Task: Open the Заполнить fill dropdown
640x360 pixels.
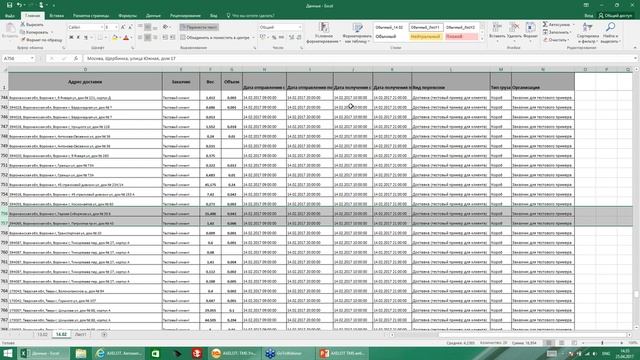Action: coord(556,32)
